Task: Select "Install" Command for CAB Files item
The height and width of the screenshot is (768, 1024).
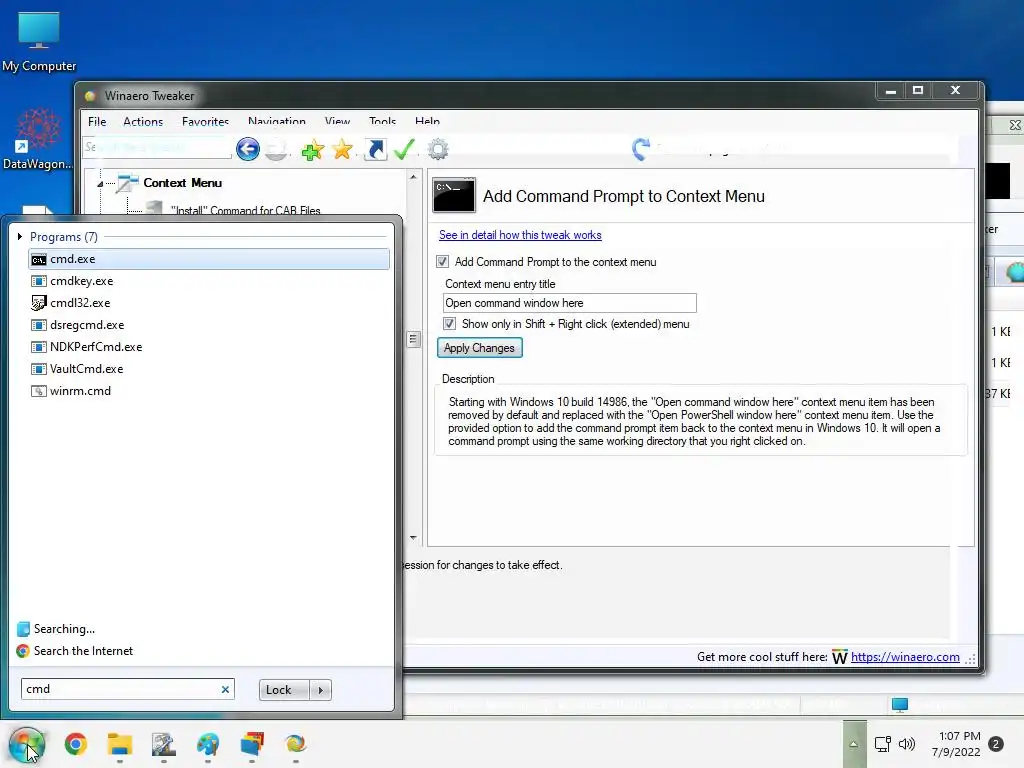Action: [245, 210]
